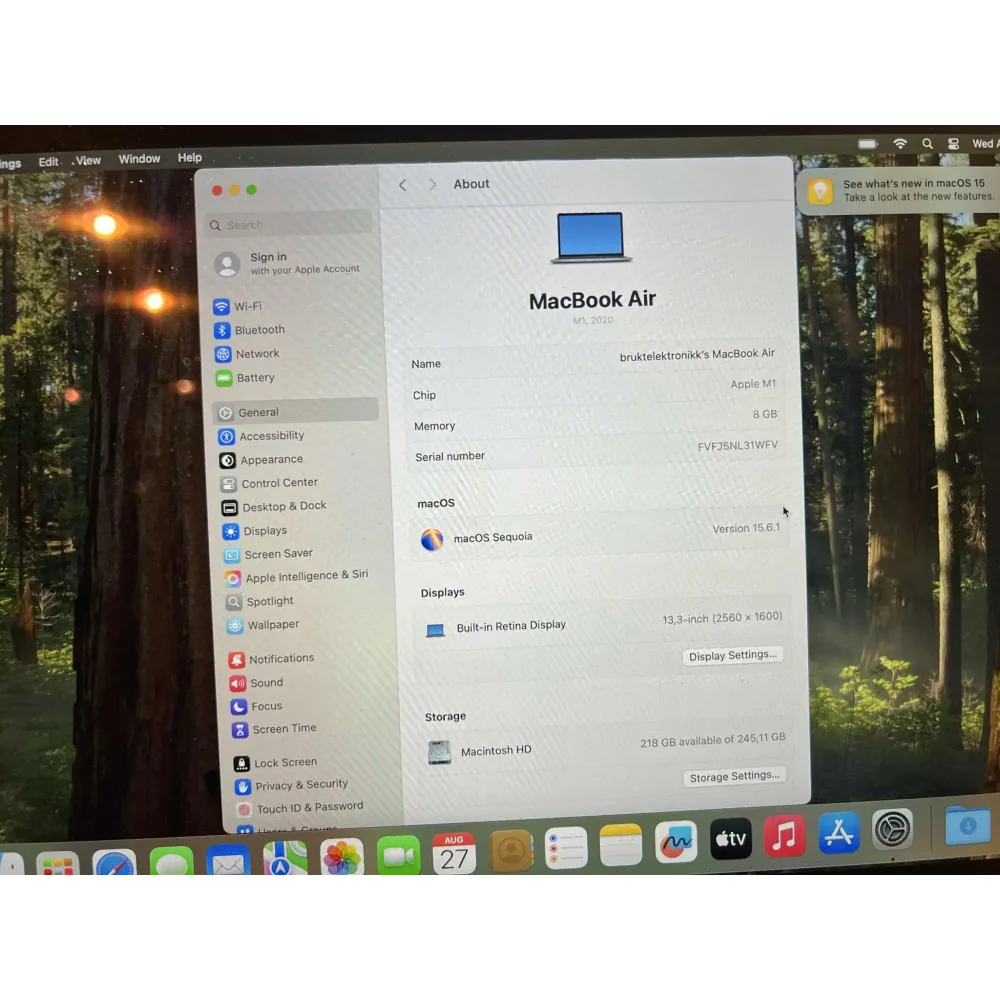Open Safari from the Dock
The height and width of the screenshot is (1000, 1000).
(x=114, y=862)
